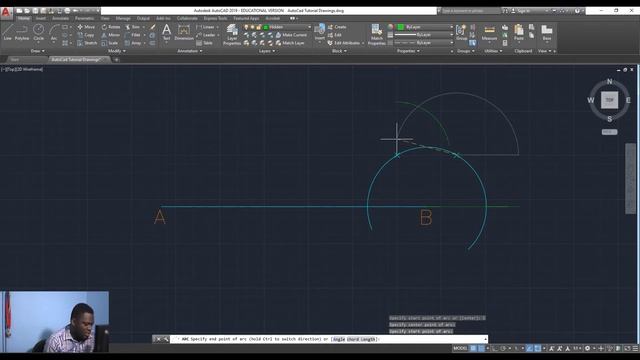Viewport: 640px width, 360px height.
Task: Click the Paste button
Action: click(x=519, y=32)
